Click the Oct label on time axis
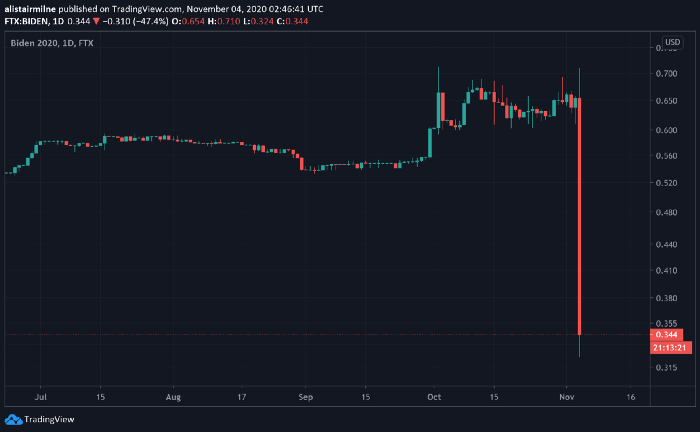700x432 pixels. click(434, 397)
